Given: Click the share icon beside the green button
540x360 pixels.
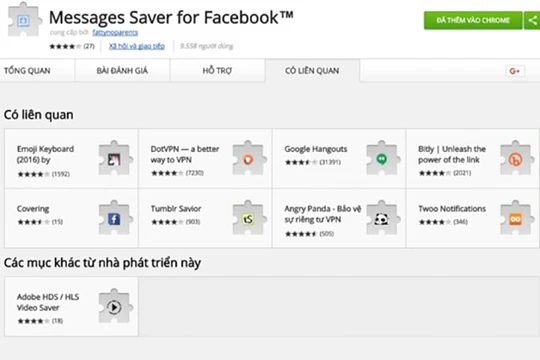Looking at the screenshot, I should tap(532, 21).
